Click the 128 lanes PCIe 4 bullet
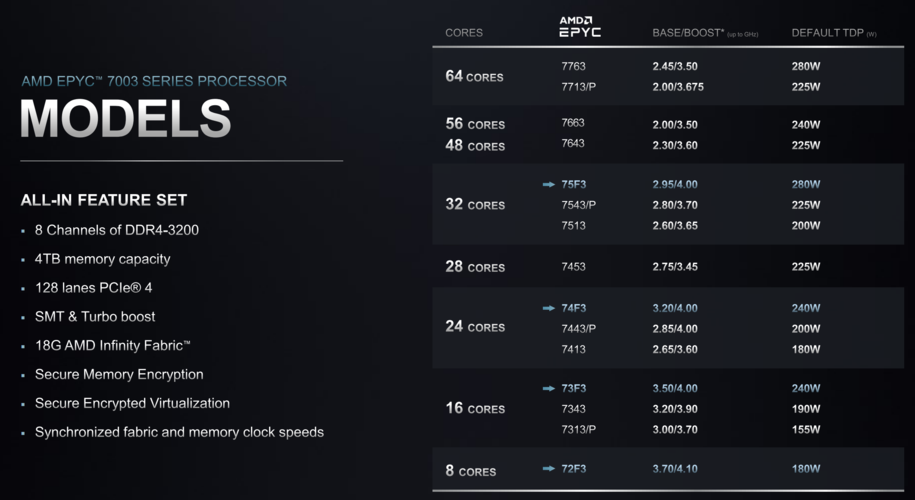Screen dimensions: 915x500 pyautogui.click(x=93, y=288)
